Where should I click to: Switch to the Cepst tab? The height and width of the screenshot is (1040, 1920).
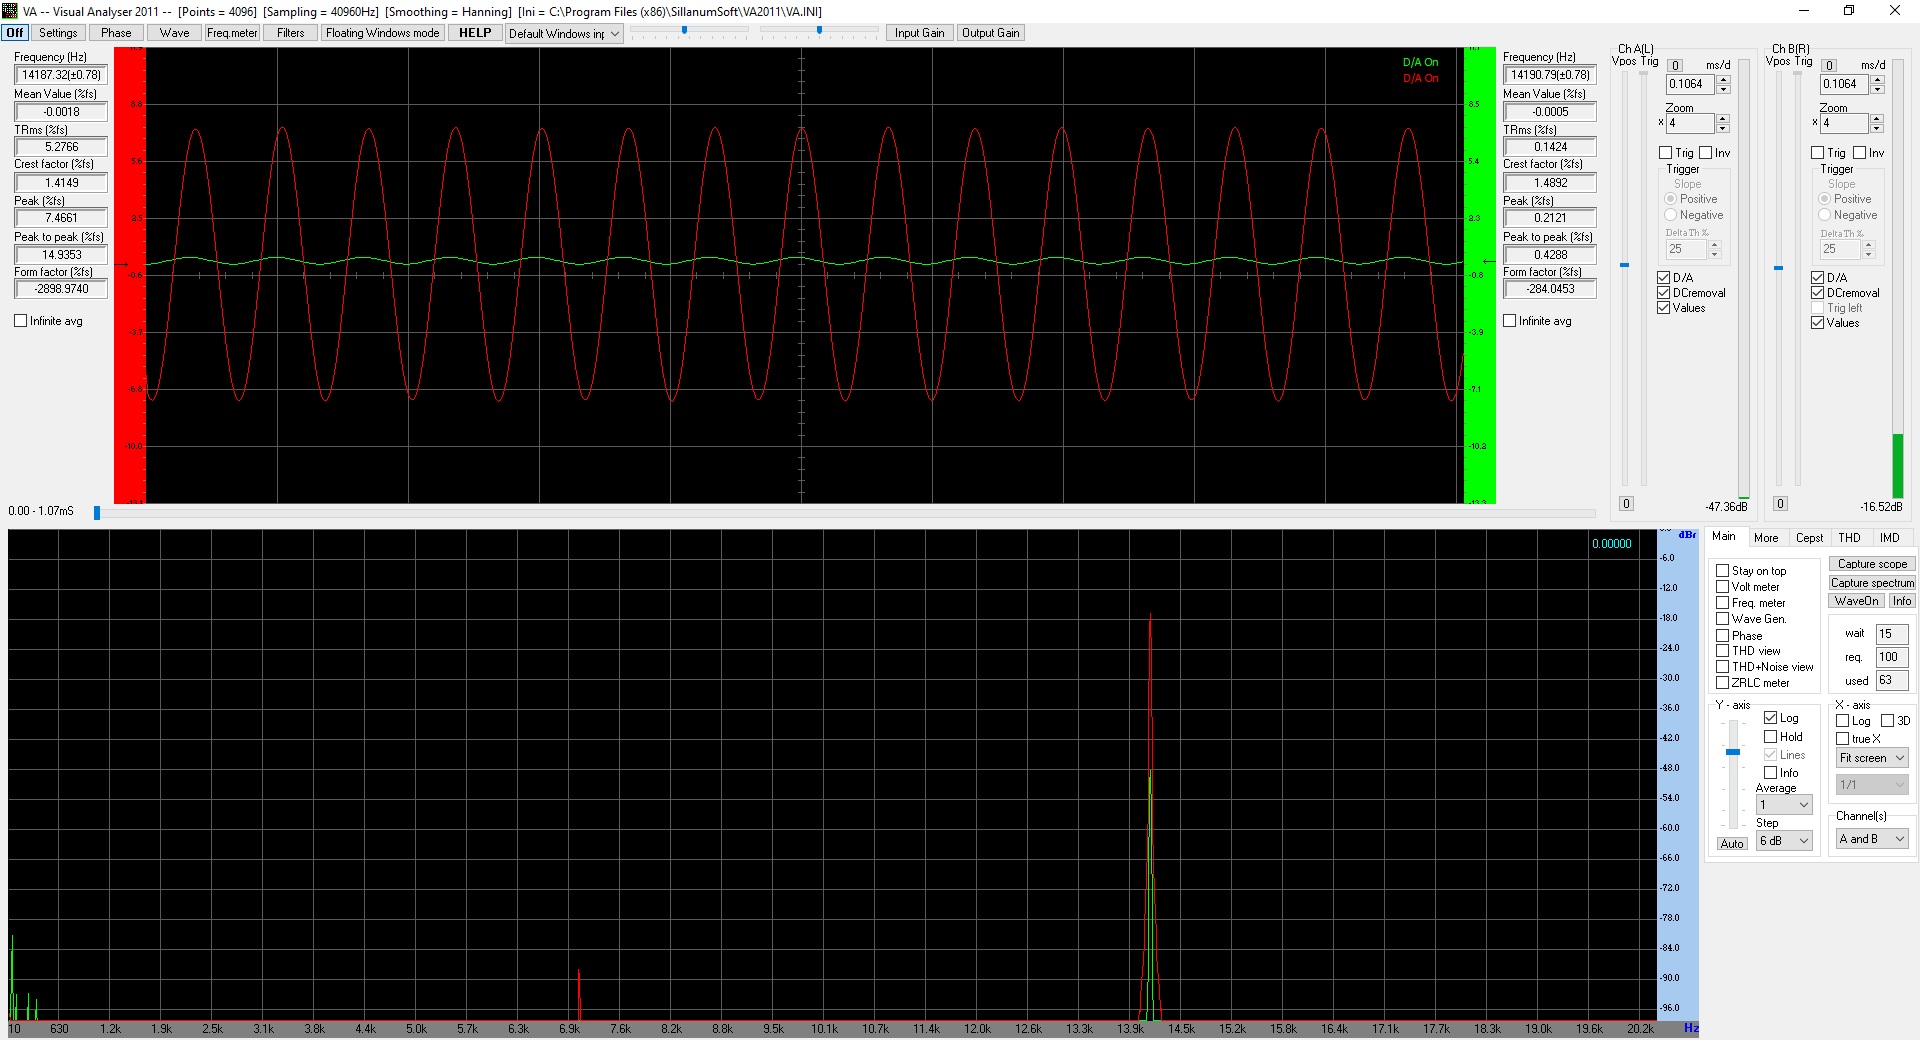click(1809, 538)
